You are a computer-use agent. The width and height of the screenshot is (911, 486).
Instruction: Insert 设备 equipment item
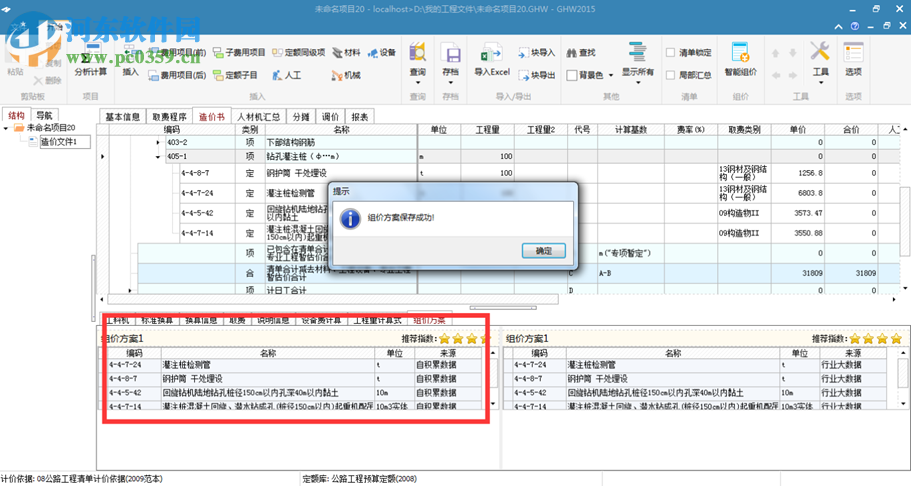(x=382, y=53)
